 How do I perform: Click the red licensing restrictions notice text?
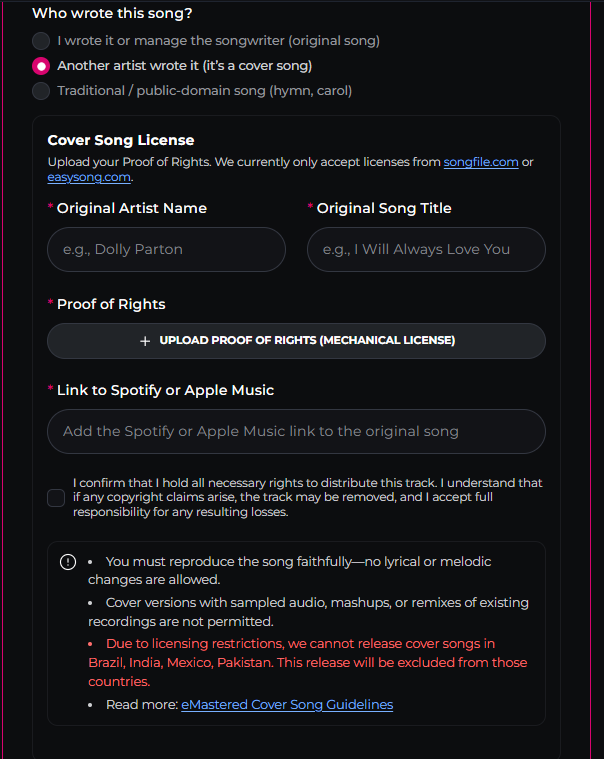pos(308,662)
